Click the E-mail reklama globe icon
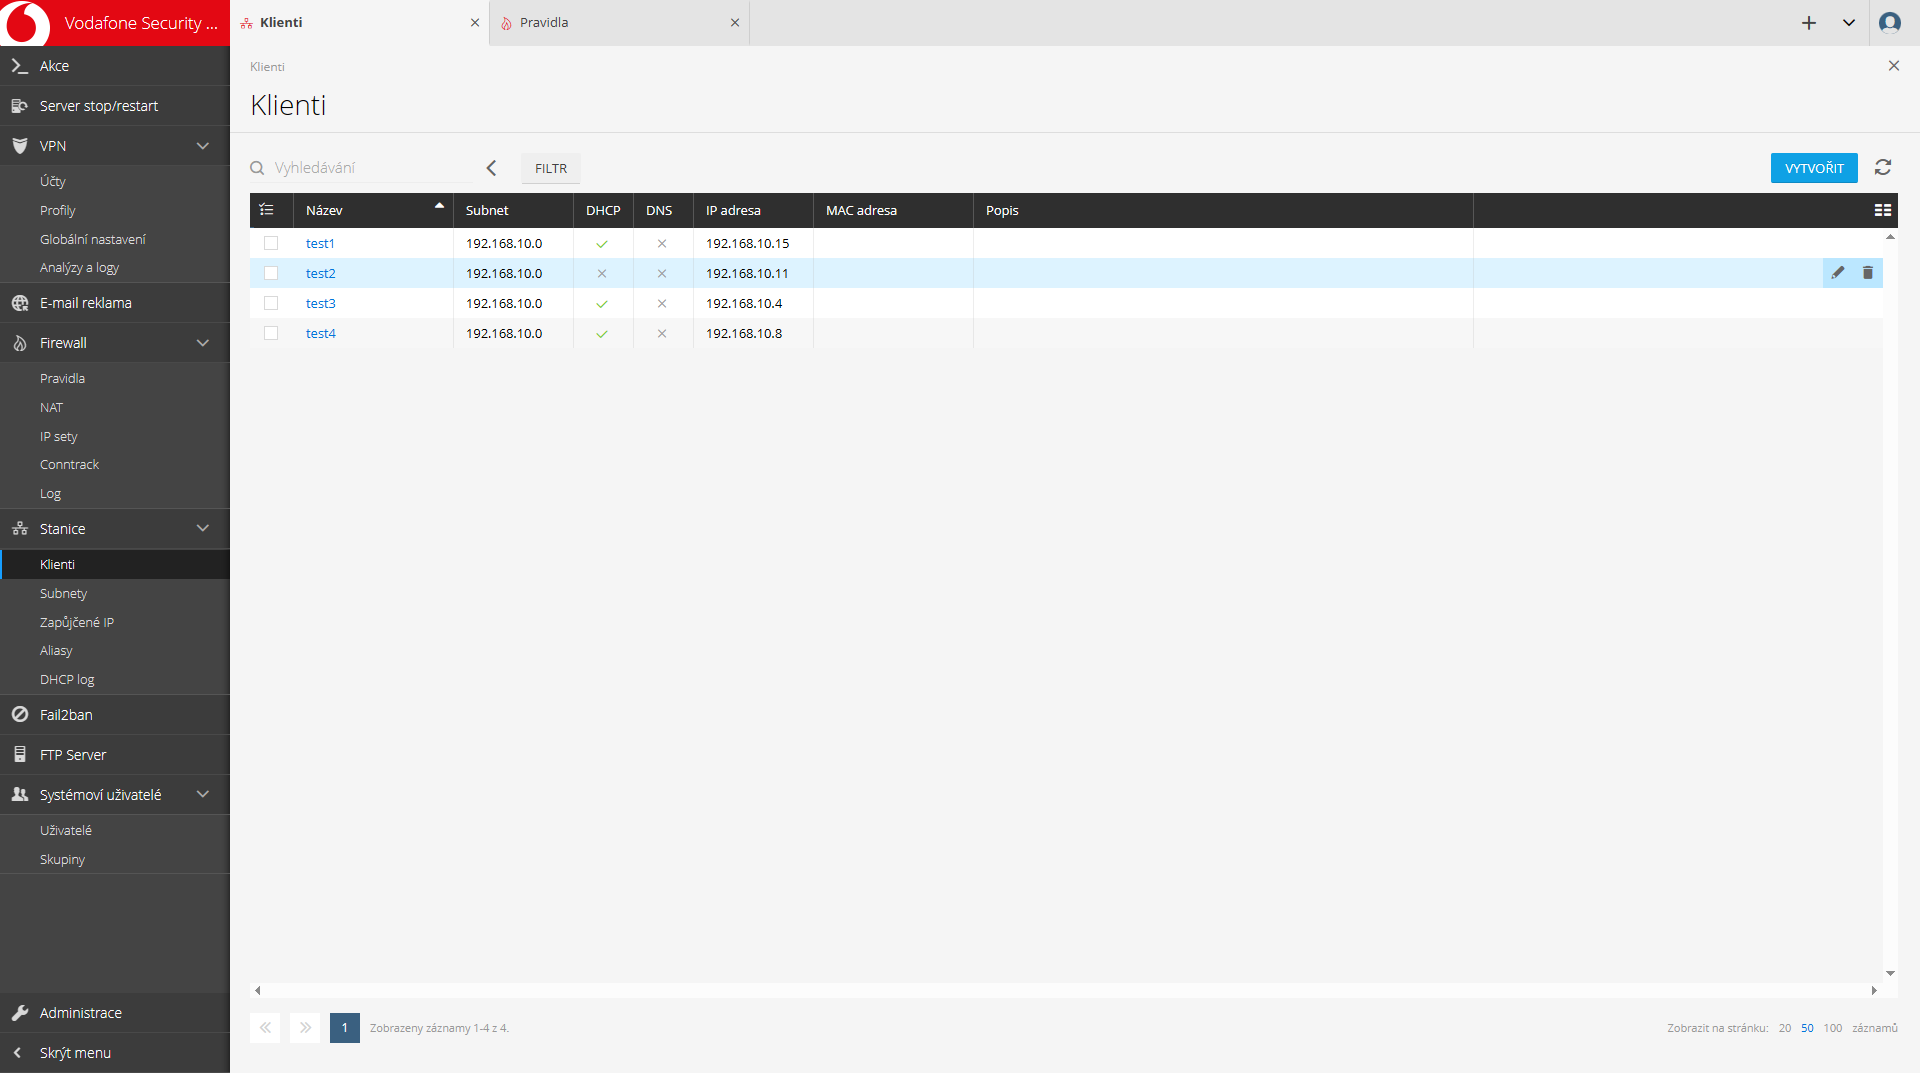 19,303
